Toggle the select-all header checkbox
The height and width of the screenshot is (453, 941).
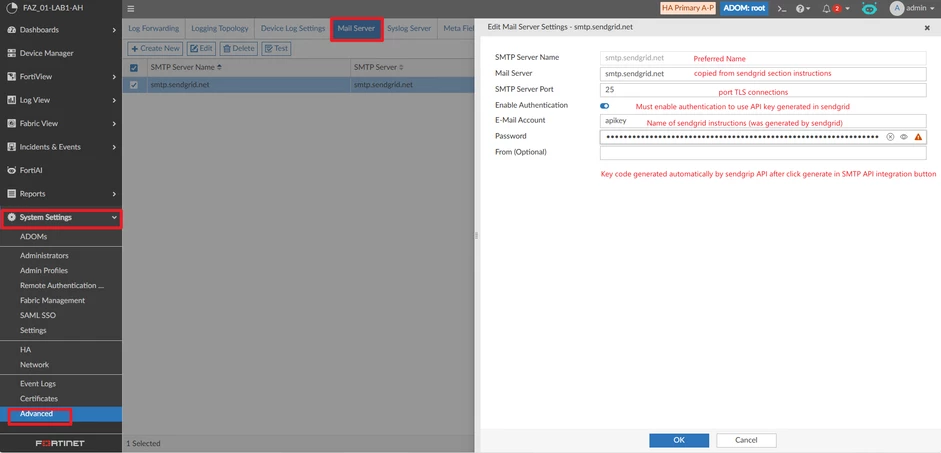pyautogui.click(x=134, y=68)
